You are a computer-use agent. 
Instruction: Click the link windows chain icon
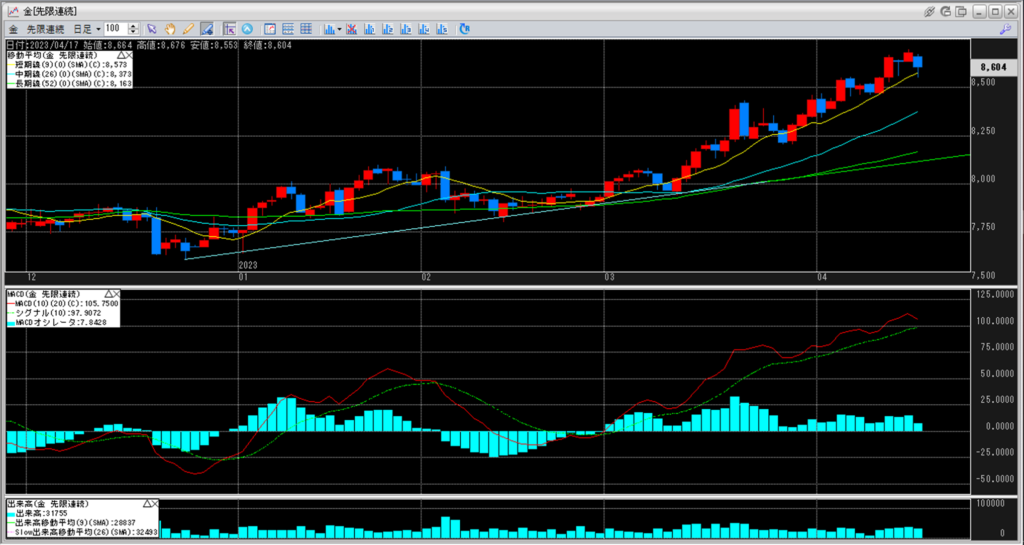point(931,11)
